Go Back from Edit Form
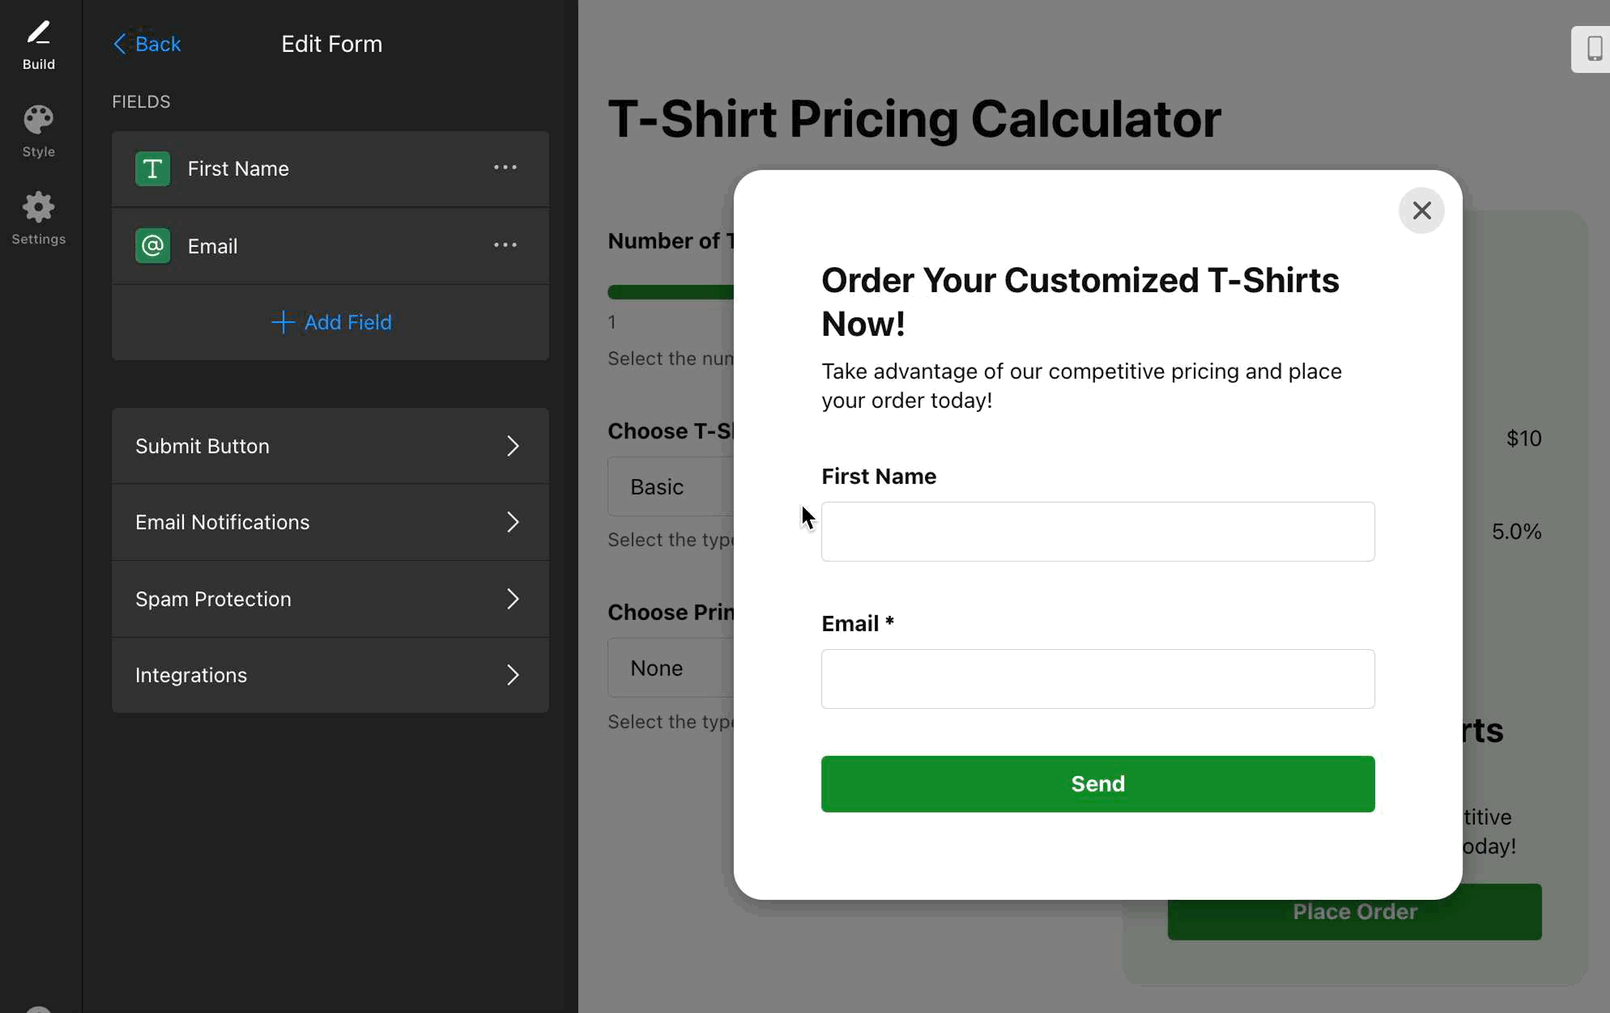Screen dimensions: 1610x1013 pyautogui.click(x=147, y=44)
